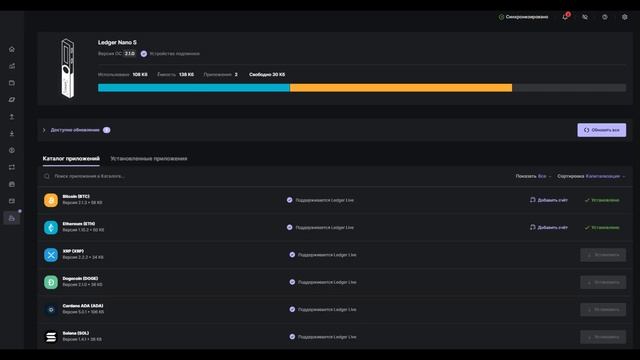Click the XRP (XRP) app name

pos(73,251)
